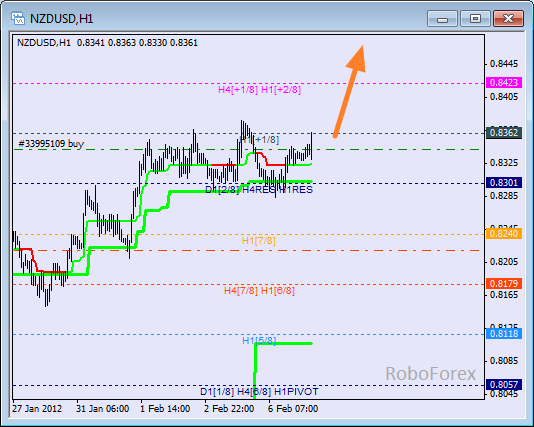Click the 6 Feb 07:00 time axis label
This screenshot has width=534, height=427.
[293, 409]
